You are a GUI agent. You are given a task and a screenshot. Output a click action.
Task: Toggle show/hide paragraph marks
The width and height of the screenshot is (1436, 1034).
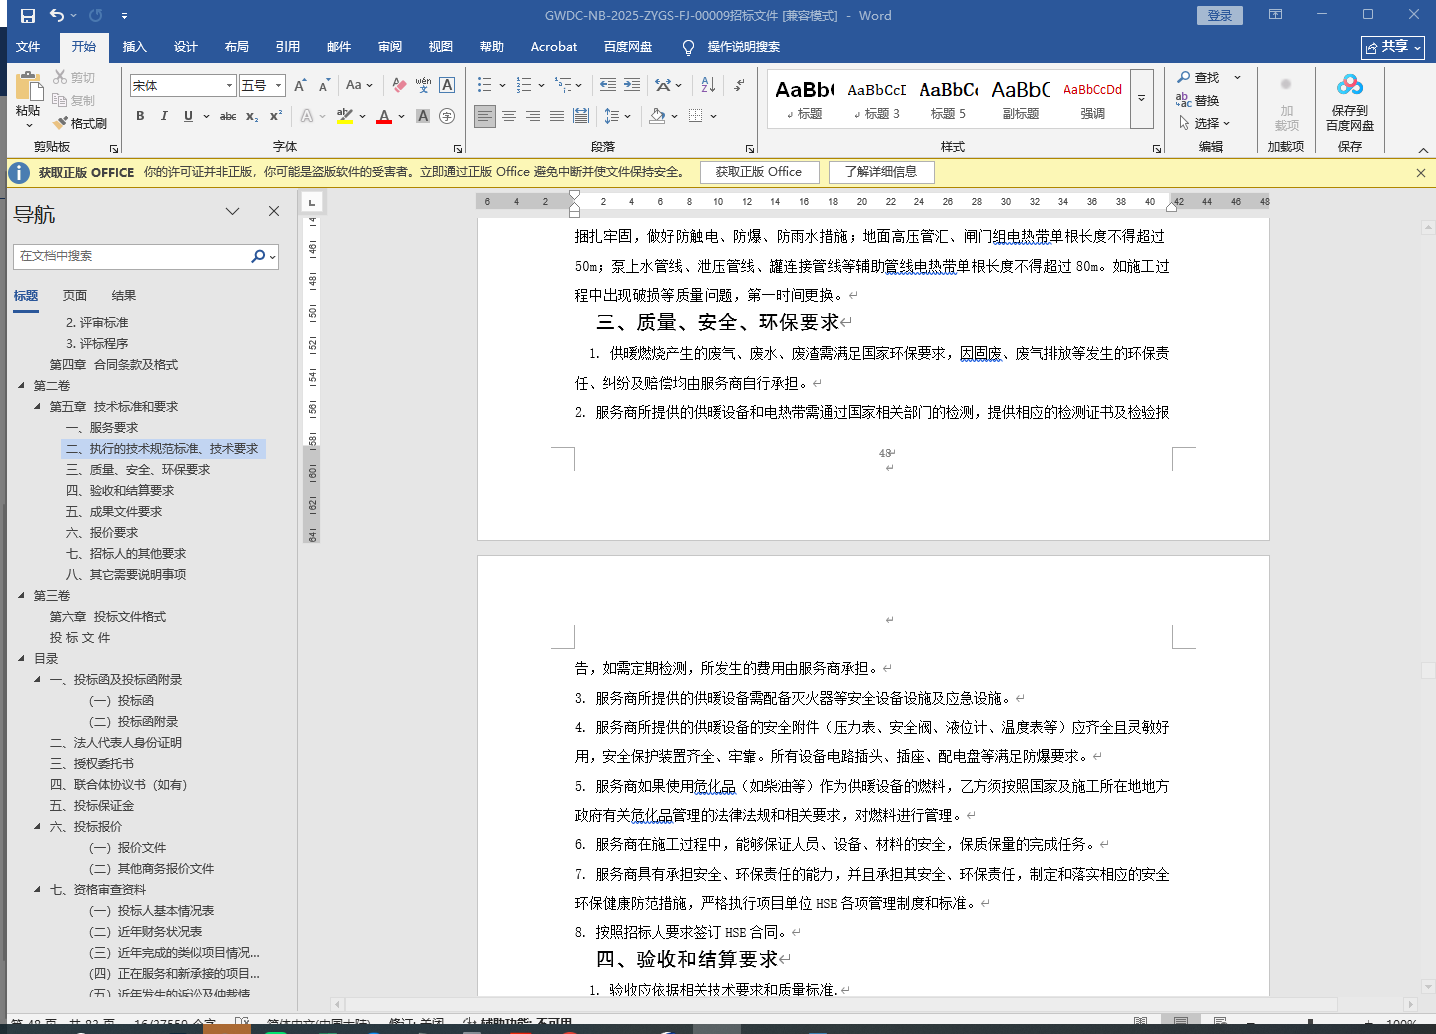(741, 85)
